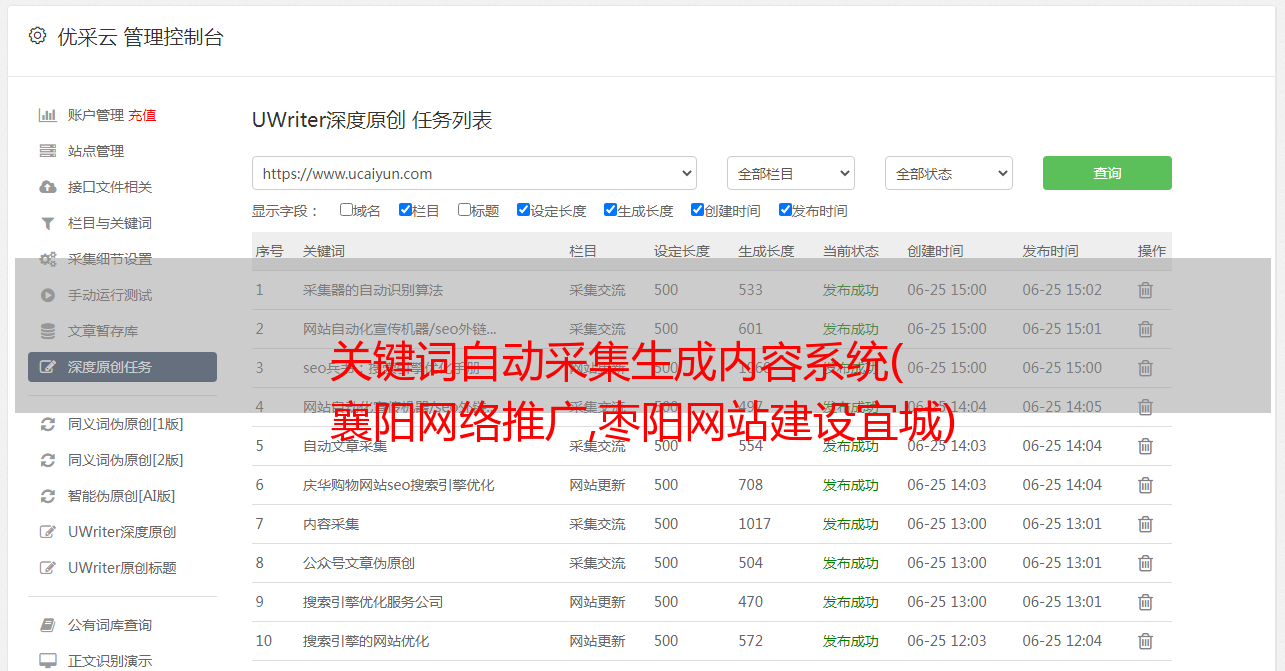The image size is (1285, 671).
Task: Expand the 全部栏目 dropdown
Action: click(791, 173)
